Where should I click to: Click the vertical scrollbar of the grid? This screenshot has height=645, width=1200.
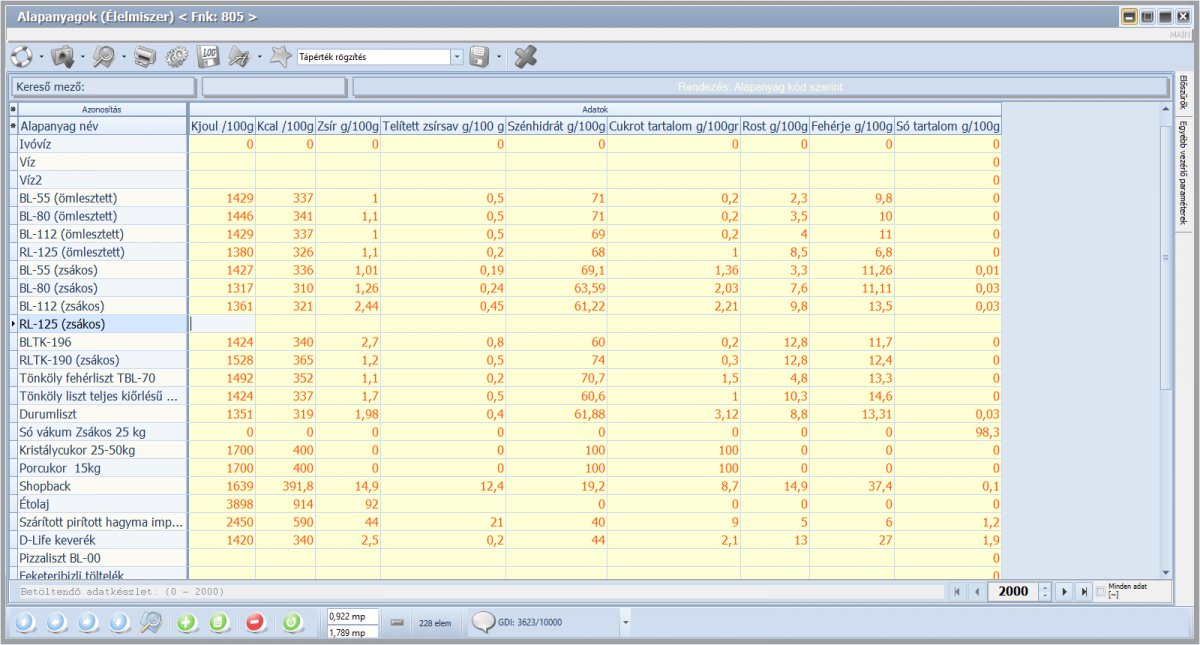[x=1165, y=300]
